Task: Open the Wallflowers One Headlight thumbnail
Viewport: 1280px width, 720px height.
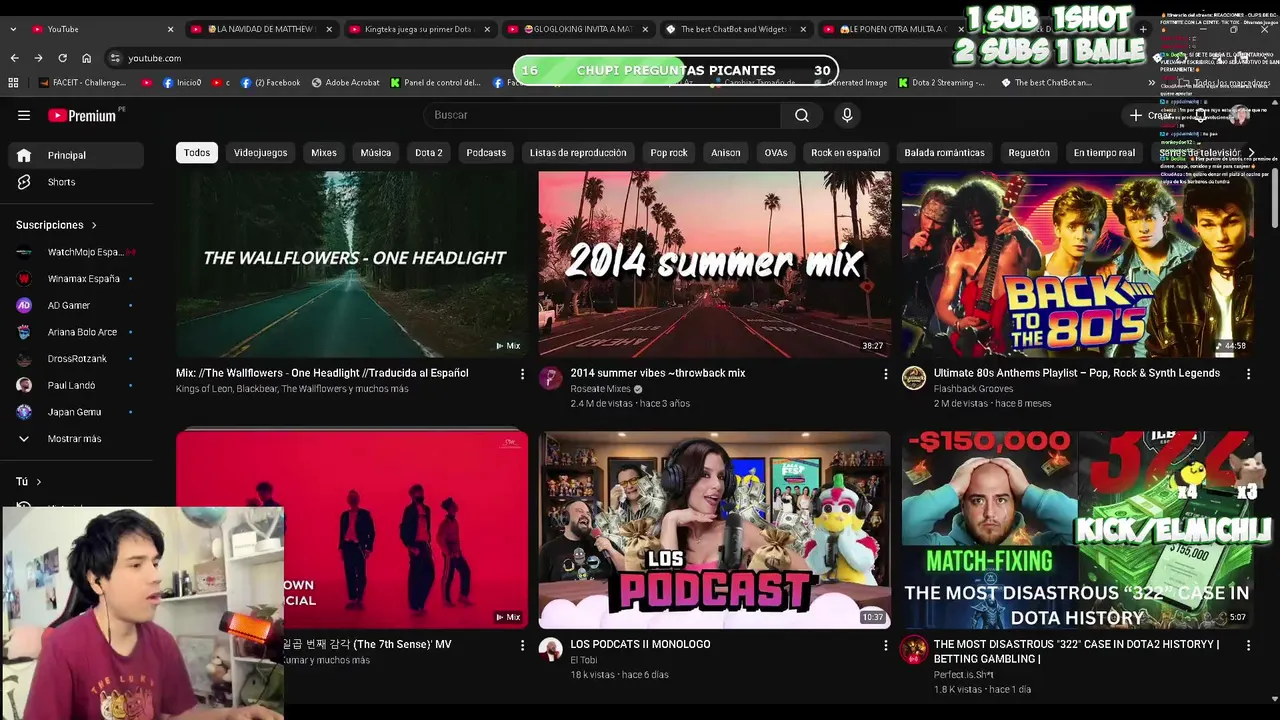Action: point(352,264)
